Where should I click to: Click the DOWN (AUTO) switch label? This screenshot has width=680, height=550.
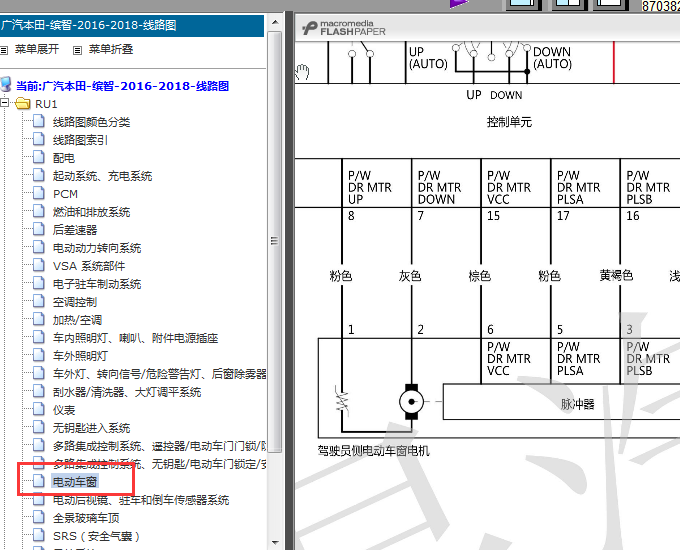tap(552, 58)
